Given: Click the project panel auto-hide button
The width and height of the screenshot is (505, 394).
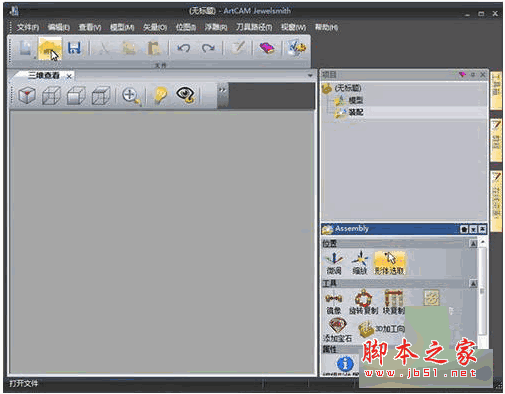Looking at the screenshot, I should [x=473, y=75].
